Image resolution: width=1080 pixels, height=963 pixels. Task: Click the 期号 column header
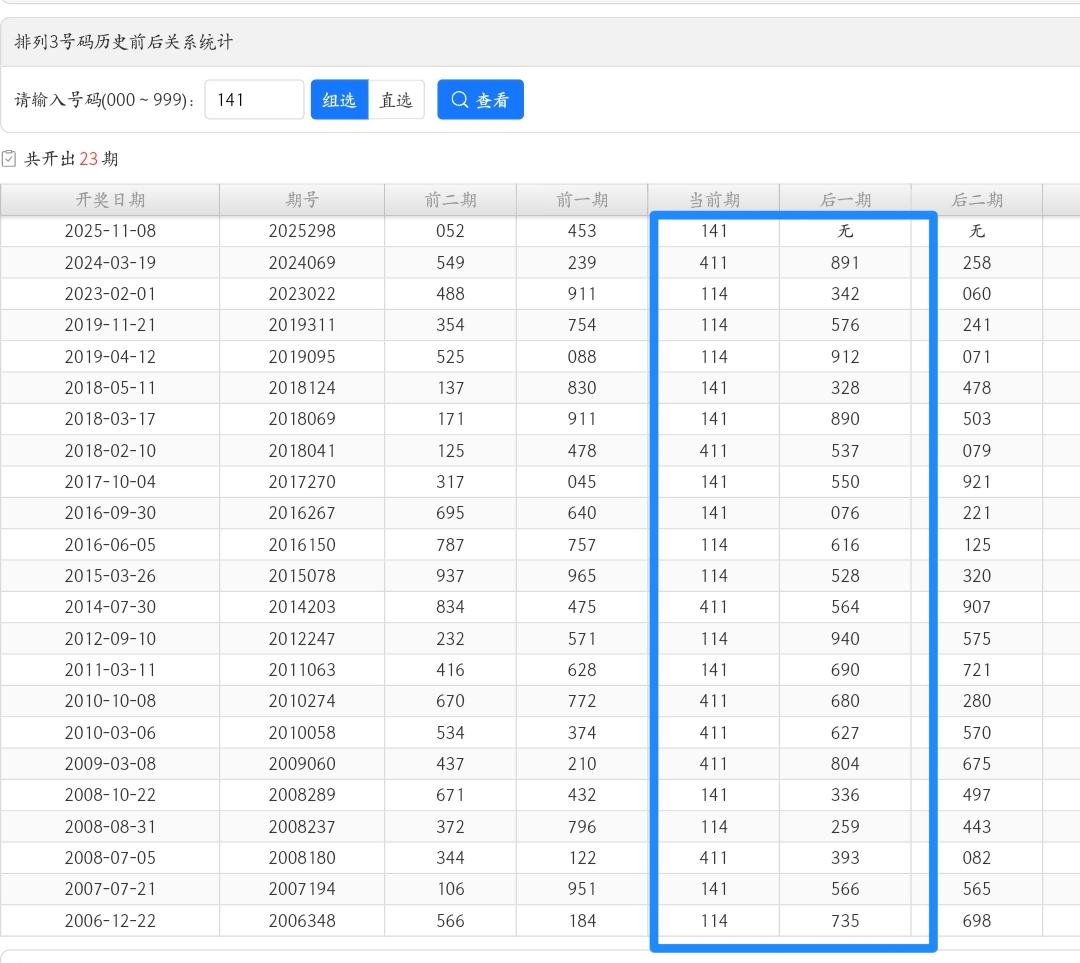click(302, 200)
